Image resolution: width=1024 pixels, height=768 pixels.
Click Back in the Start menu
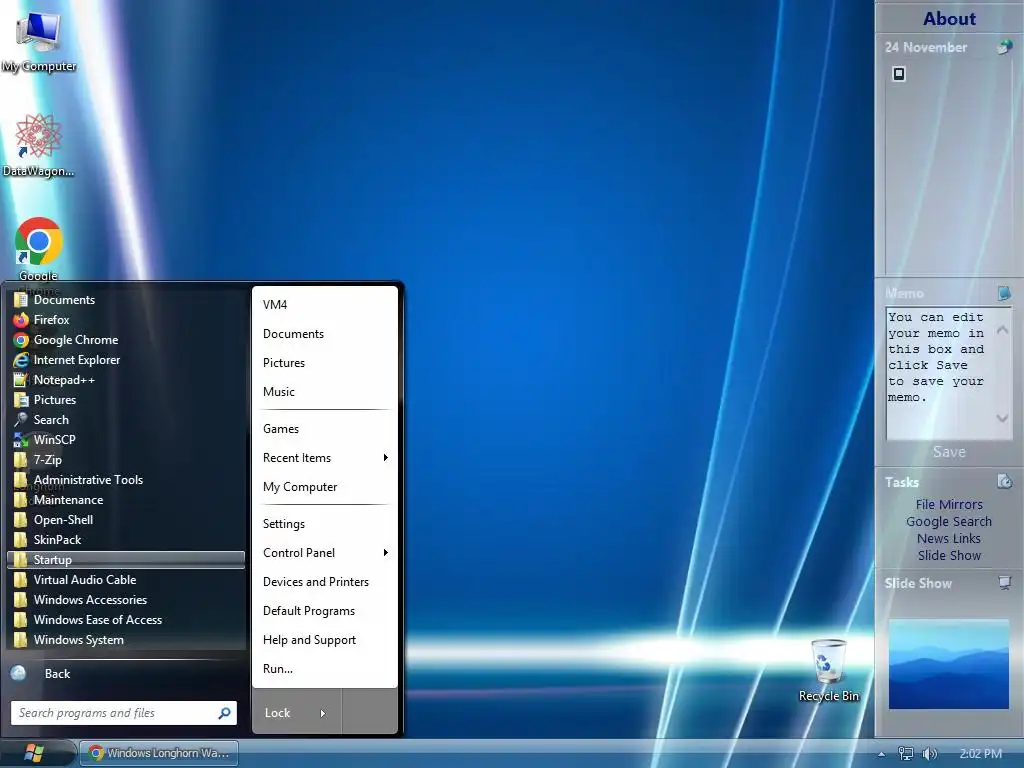[57, 673]
